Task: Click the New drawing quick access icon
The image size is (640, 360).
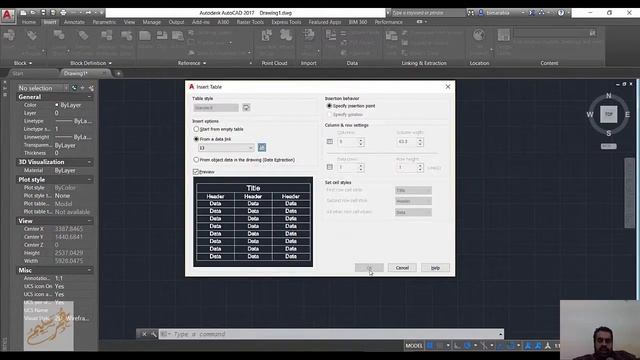Action: 24,13
